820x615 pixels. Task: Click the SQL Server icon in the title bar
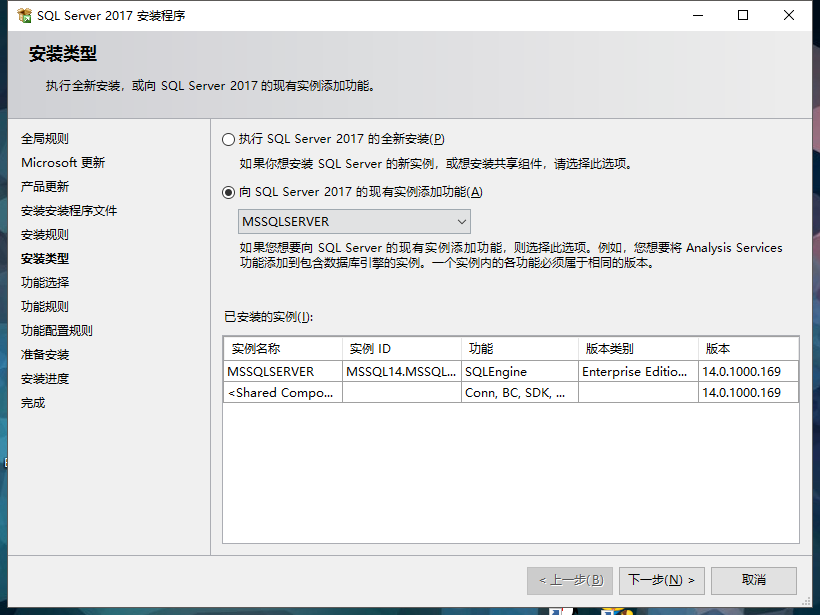(20, 15)
